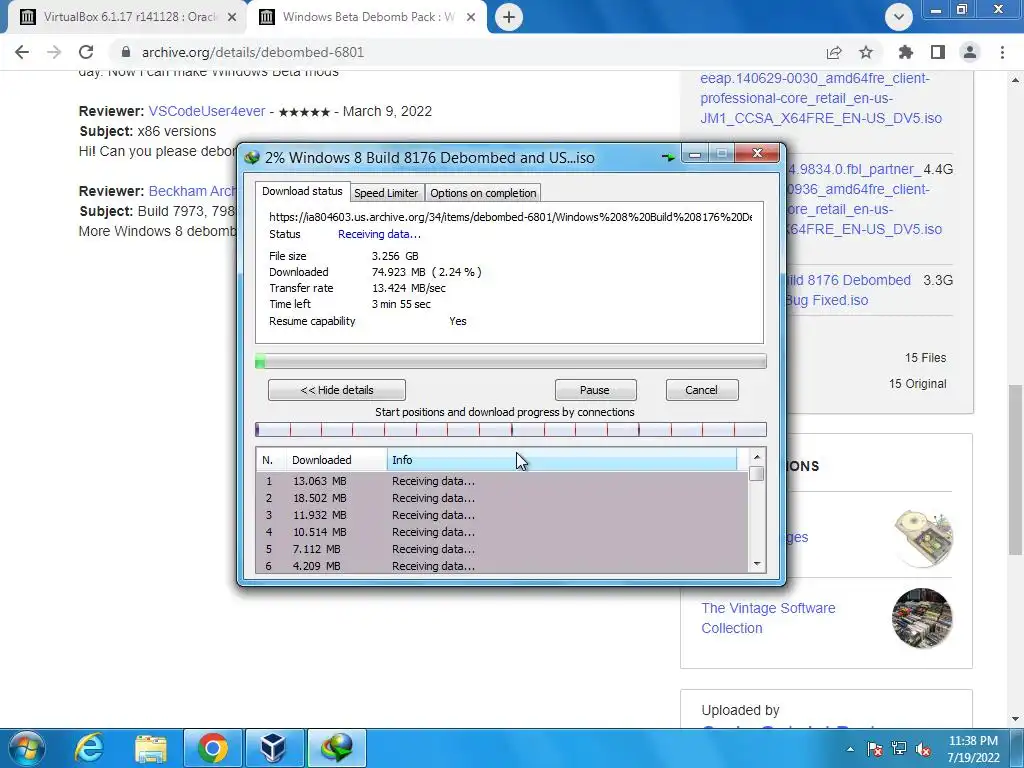Image resolution: width=1024 pixels, height=768 pixels.
Task: Open a new tab with the plus button
Action: pyautogui.click(x=509, y=17)
